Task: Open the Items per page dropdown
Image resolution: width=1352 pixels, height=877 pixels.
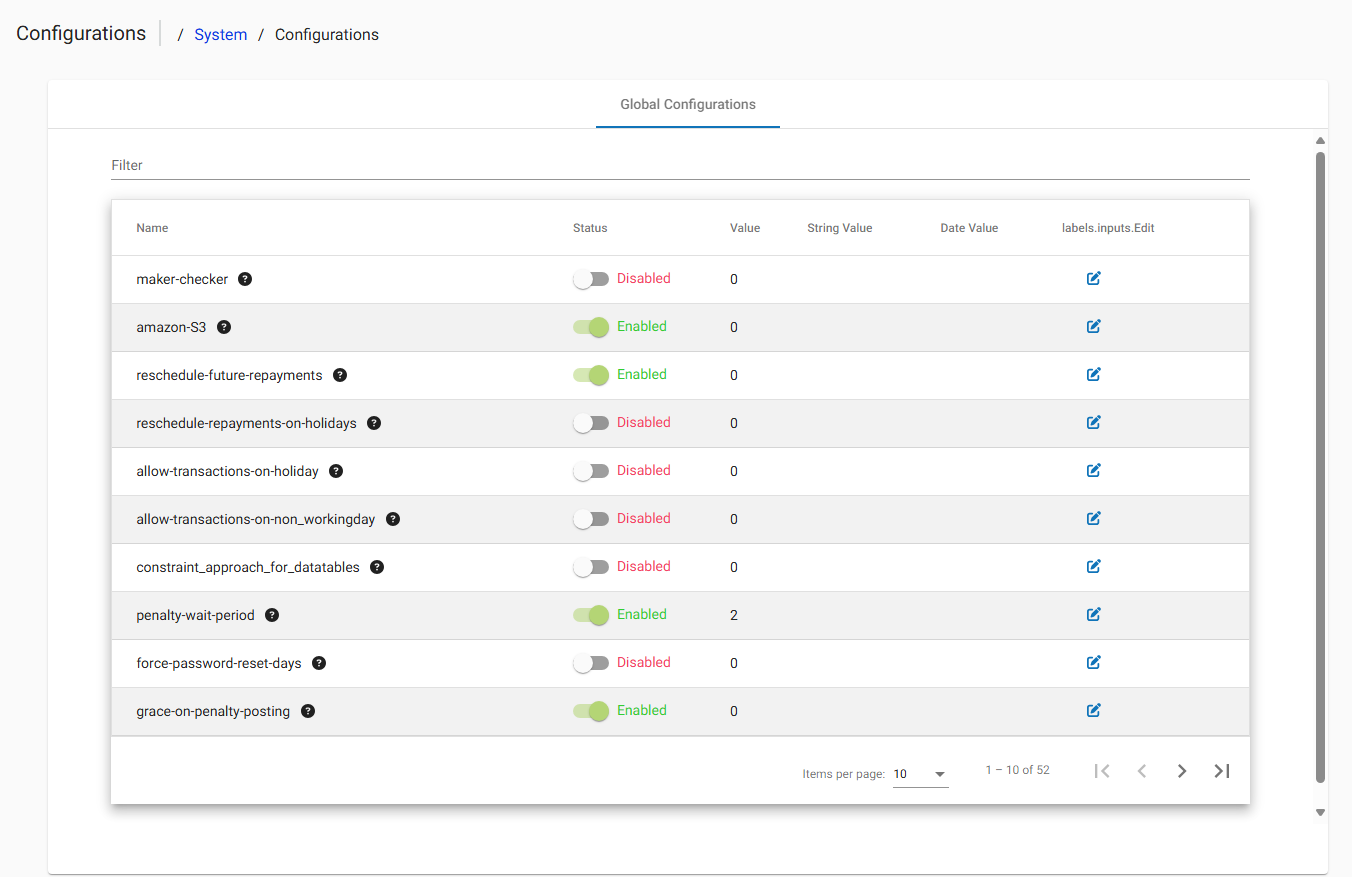Action: point(920,774)
